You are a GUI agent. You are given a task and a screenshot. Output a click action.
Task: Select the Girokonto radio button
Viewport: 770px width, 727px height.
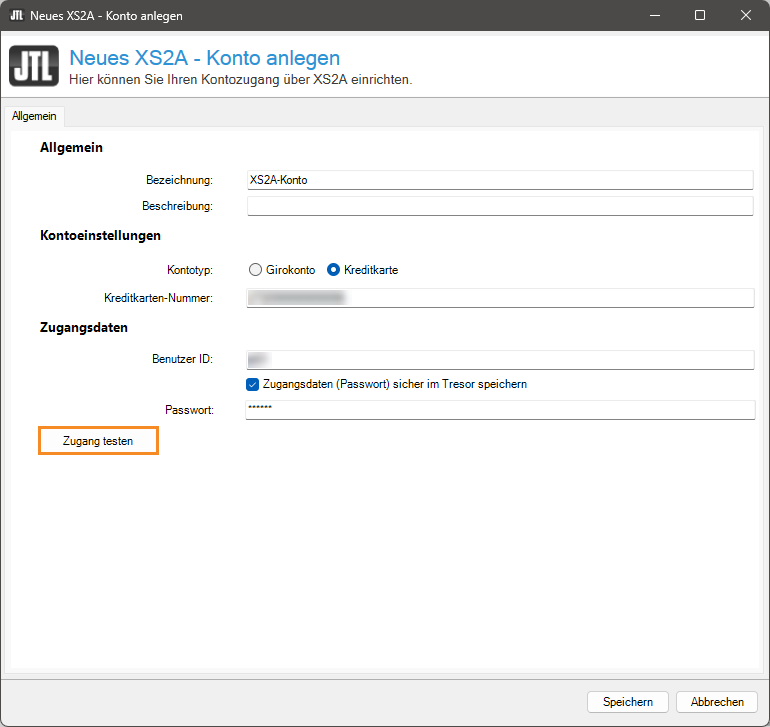tap(256, 270)
